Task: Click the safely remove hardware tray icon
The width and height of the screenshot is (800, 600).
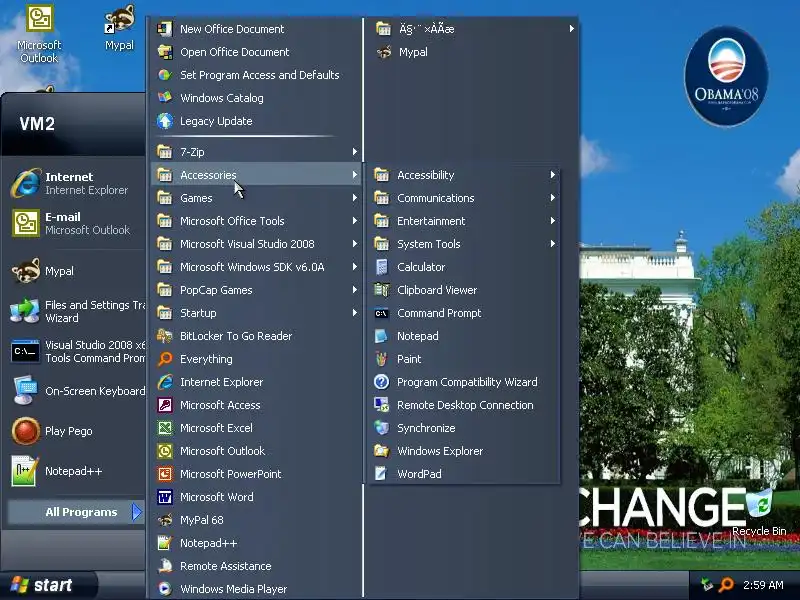Action: pyautogui.click(x=707, y=585)
